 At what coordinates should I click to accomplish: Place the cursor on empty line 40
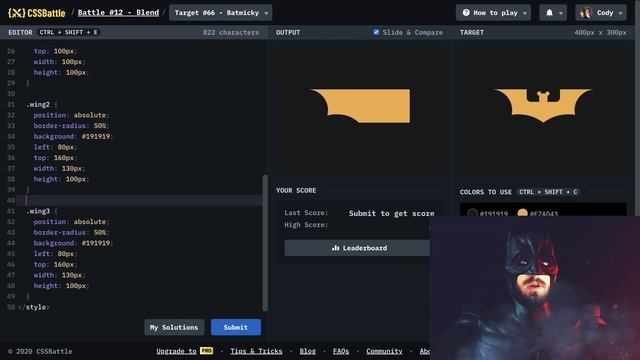pos(139,200)
